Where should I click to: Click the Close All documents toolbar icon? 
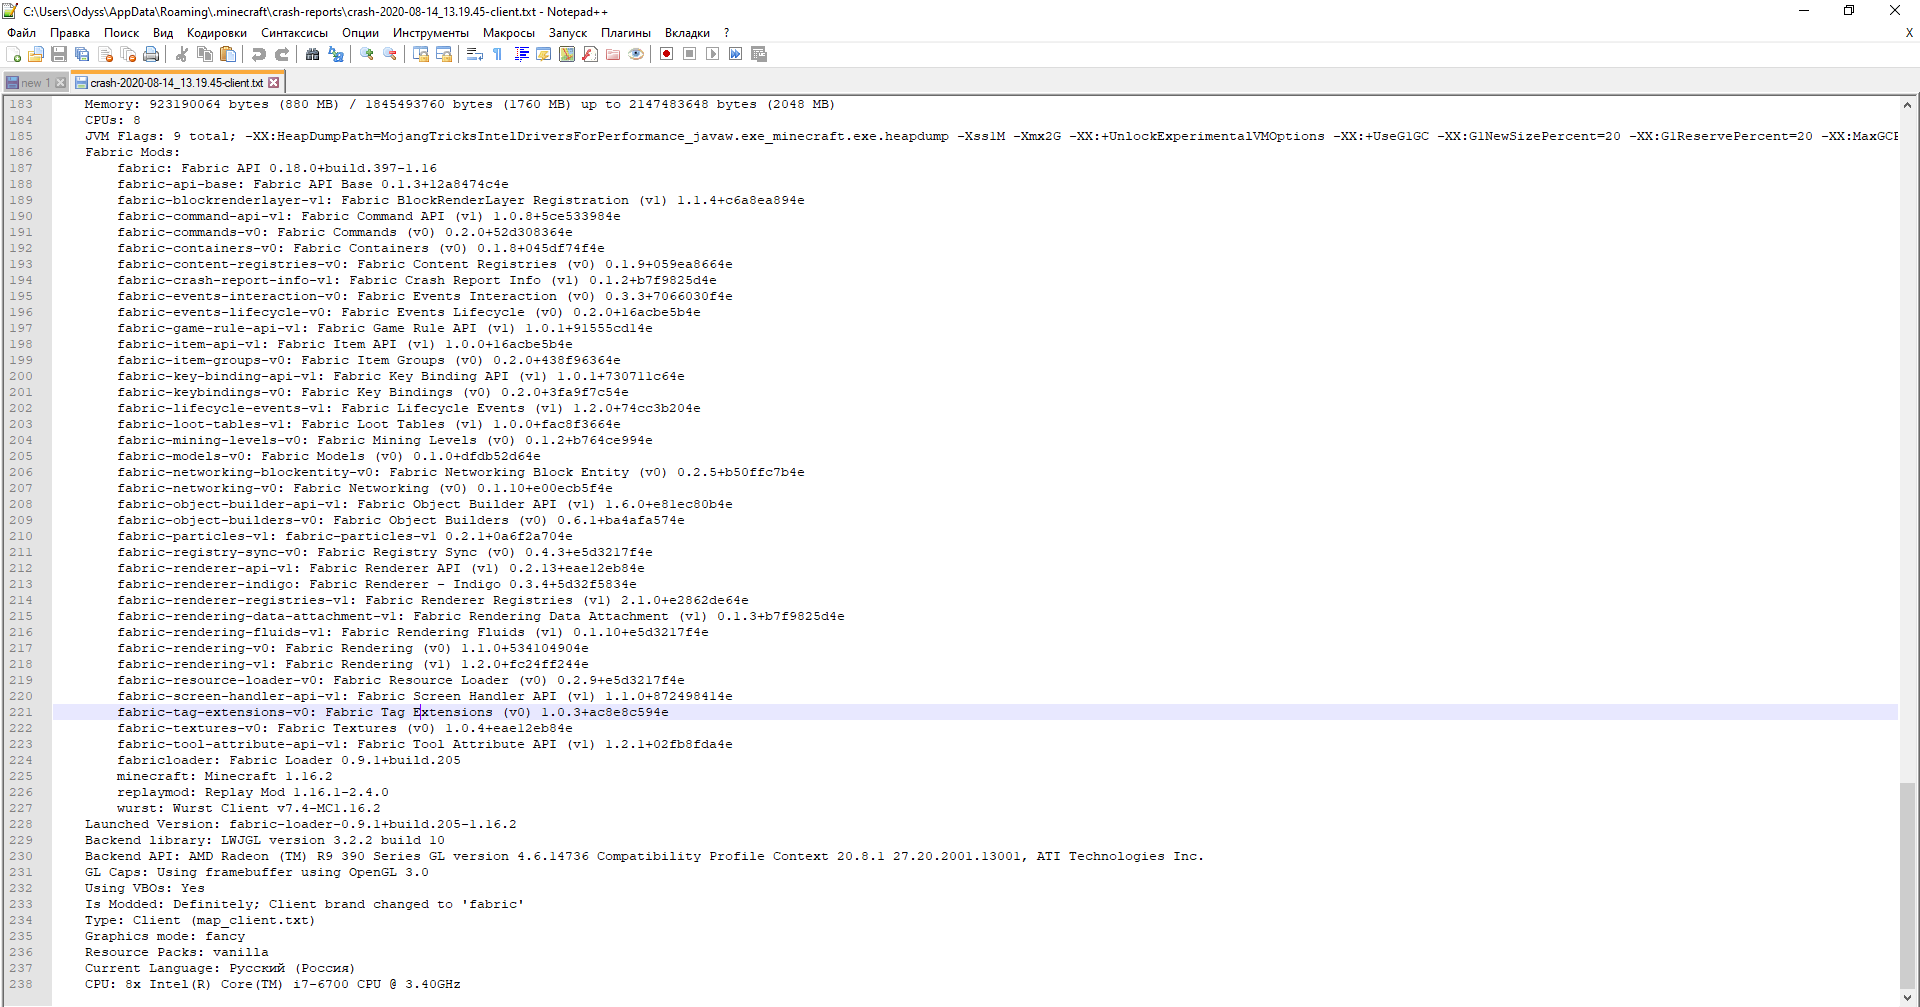pos(128,54)
